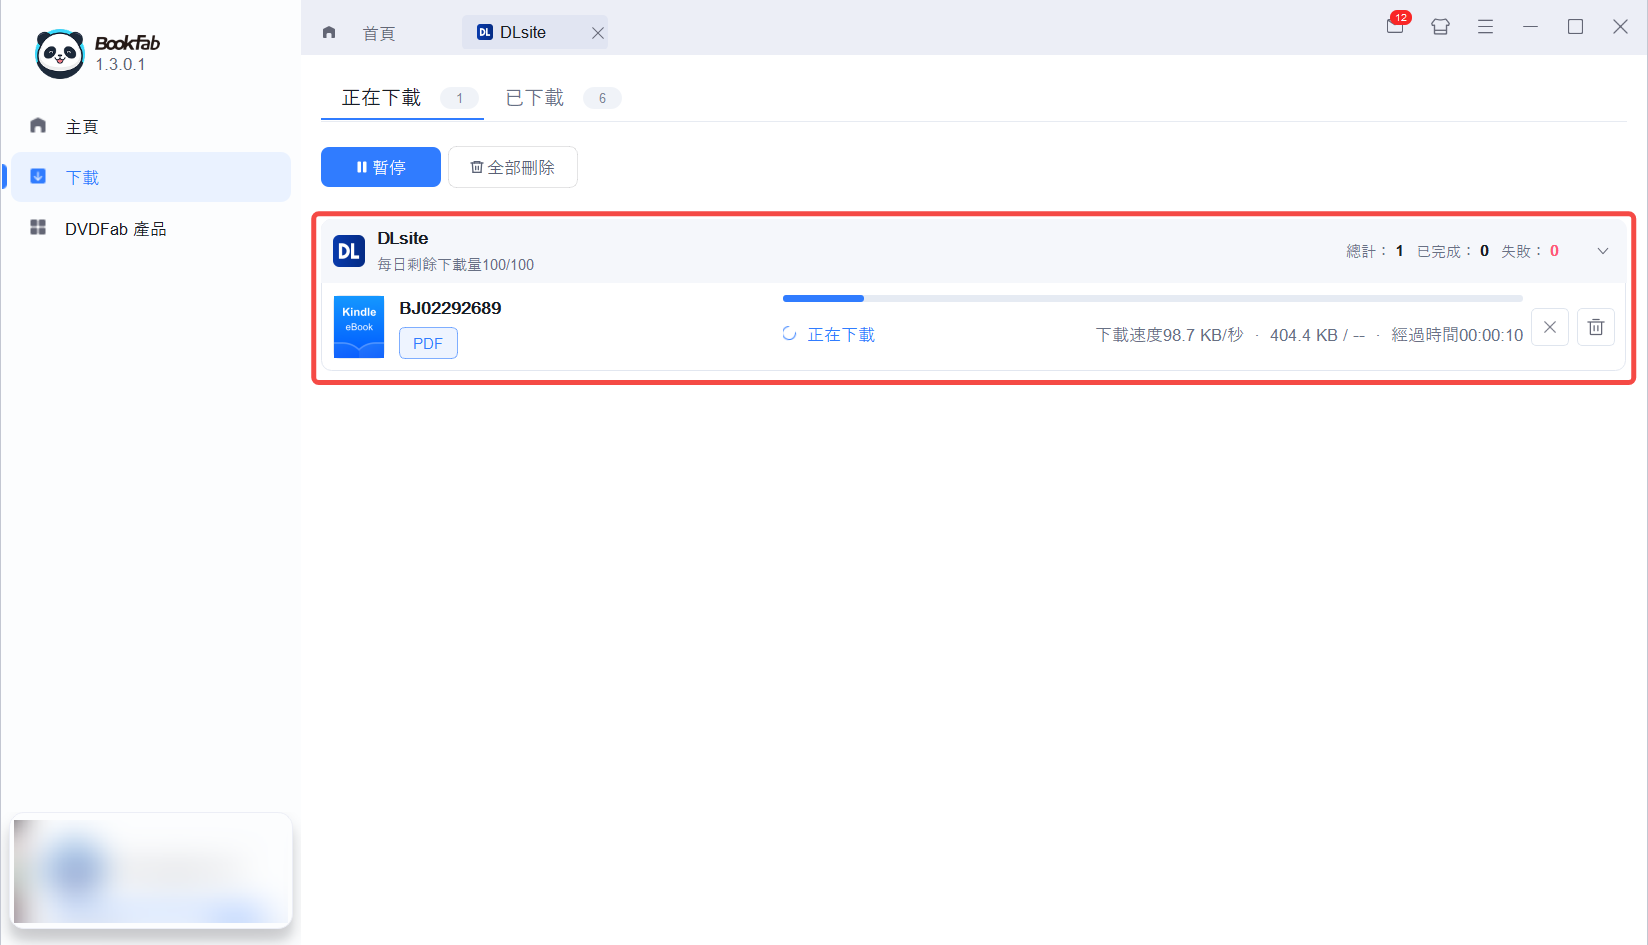Open the hamburger main menu
Image resolution: width=1648 pixels, height=945 pixels.
coord(1485,27)
